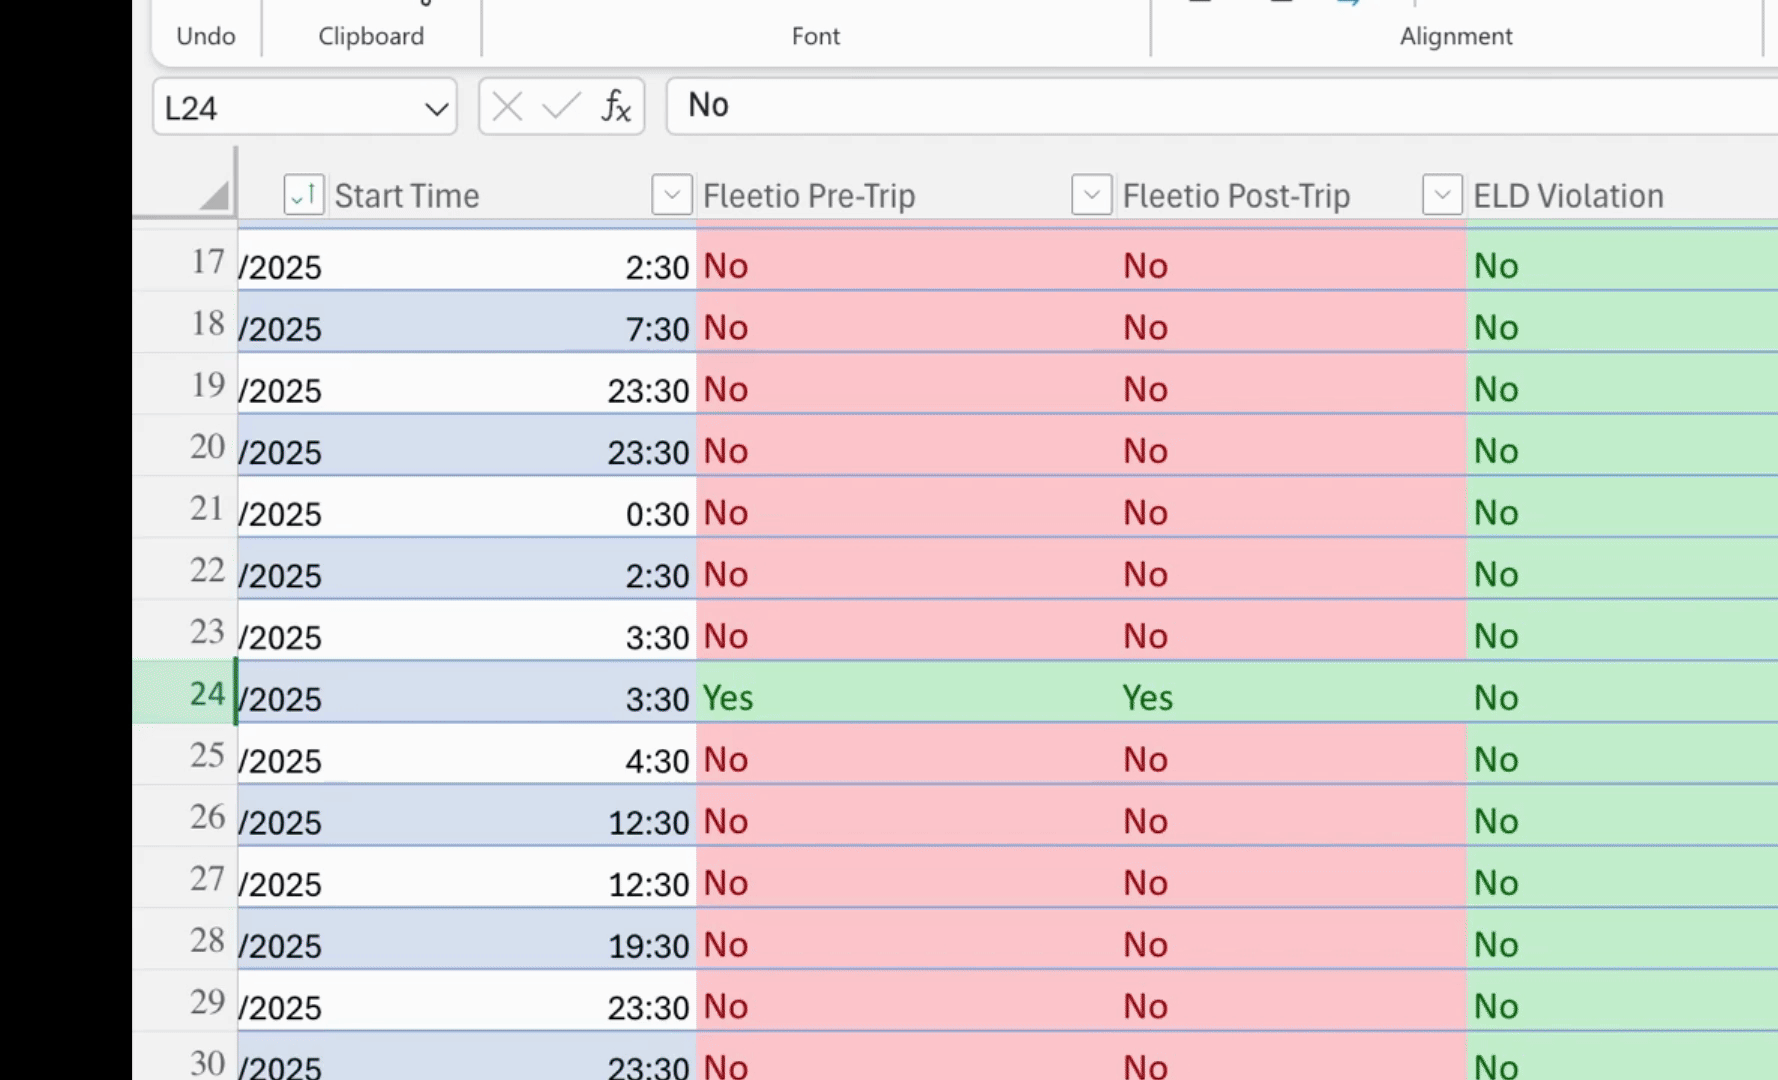This screenshot has height=1080, width=1778.
Task: Expand the Name Box dropdown arrow
Action: coord(436,108)
